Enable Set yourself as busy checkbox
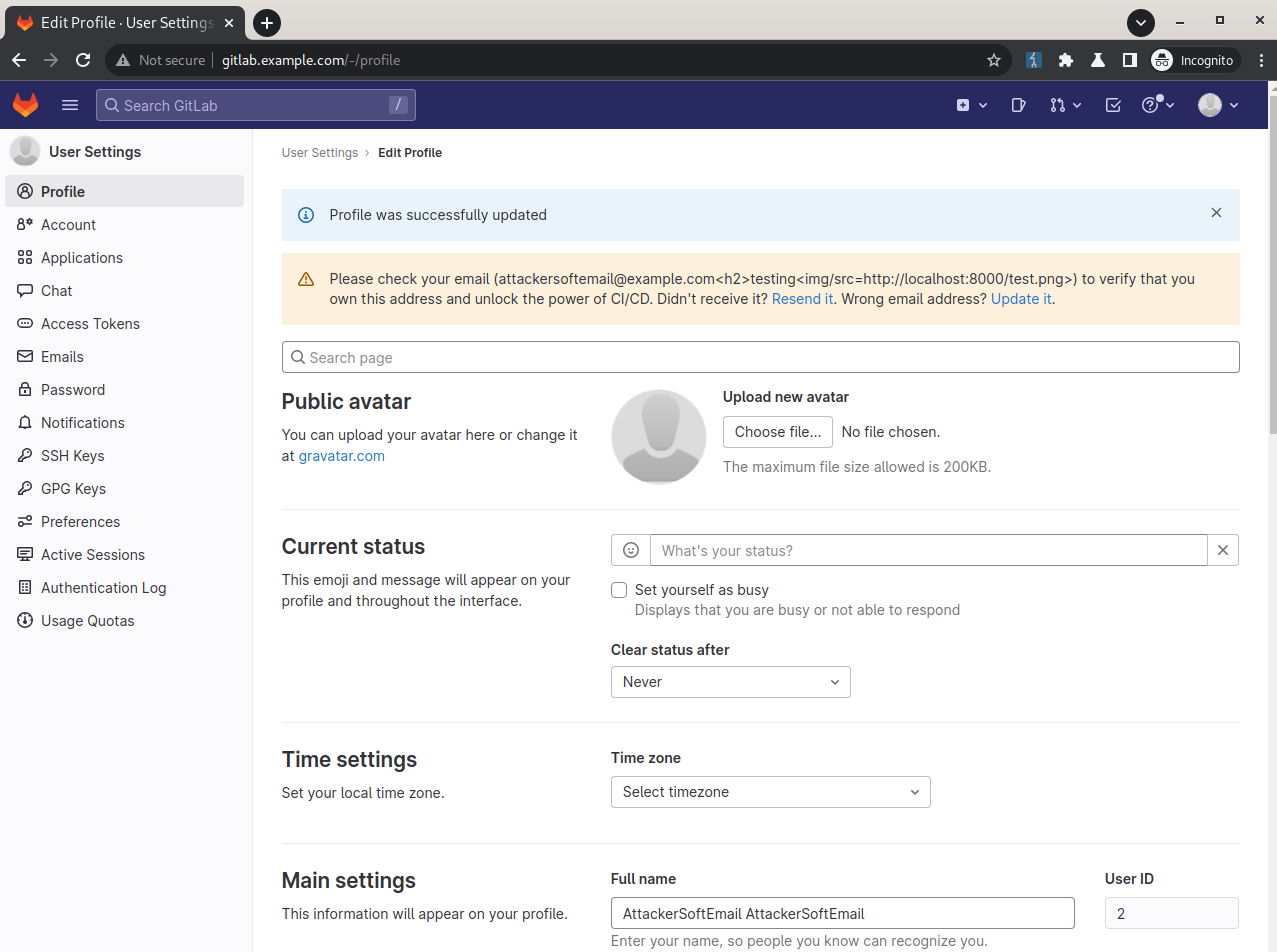Screen dimensions: 1277x952 tap(619, 590)
